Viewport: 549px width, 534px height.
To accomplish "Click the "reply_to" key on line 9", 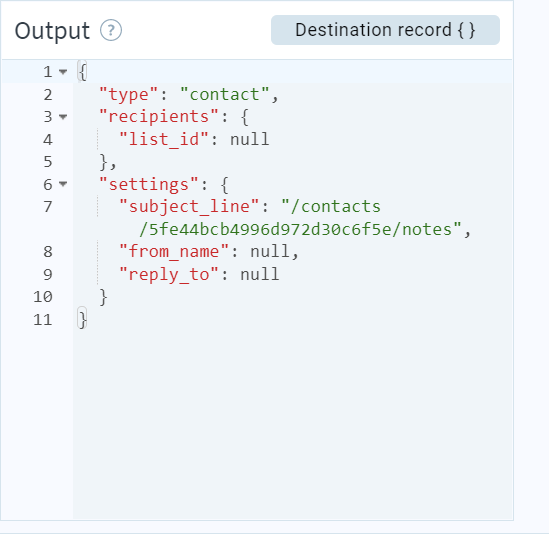I will click(x=169, y=274).
